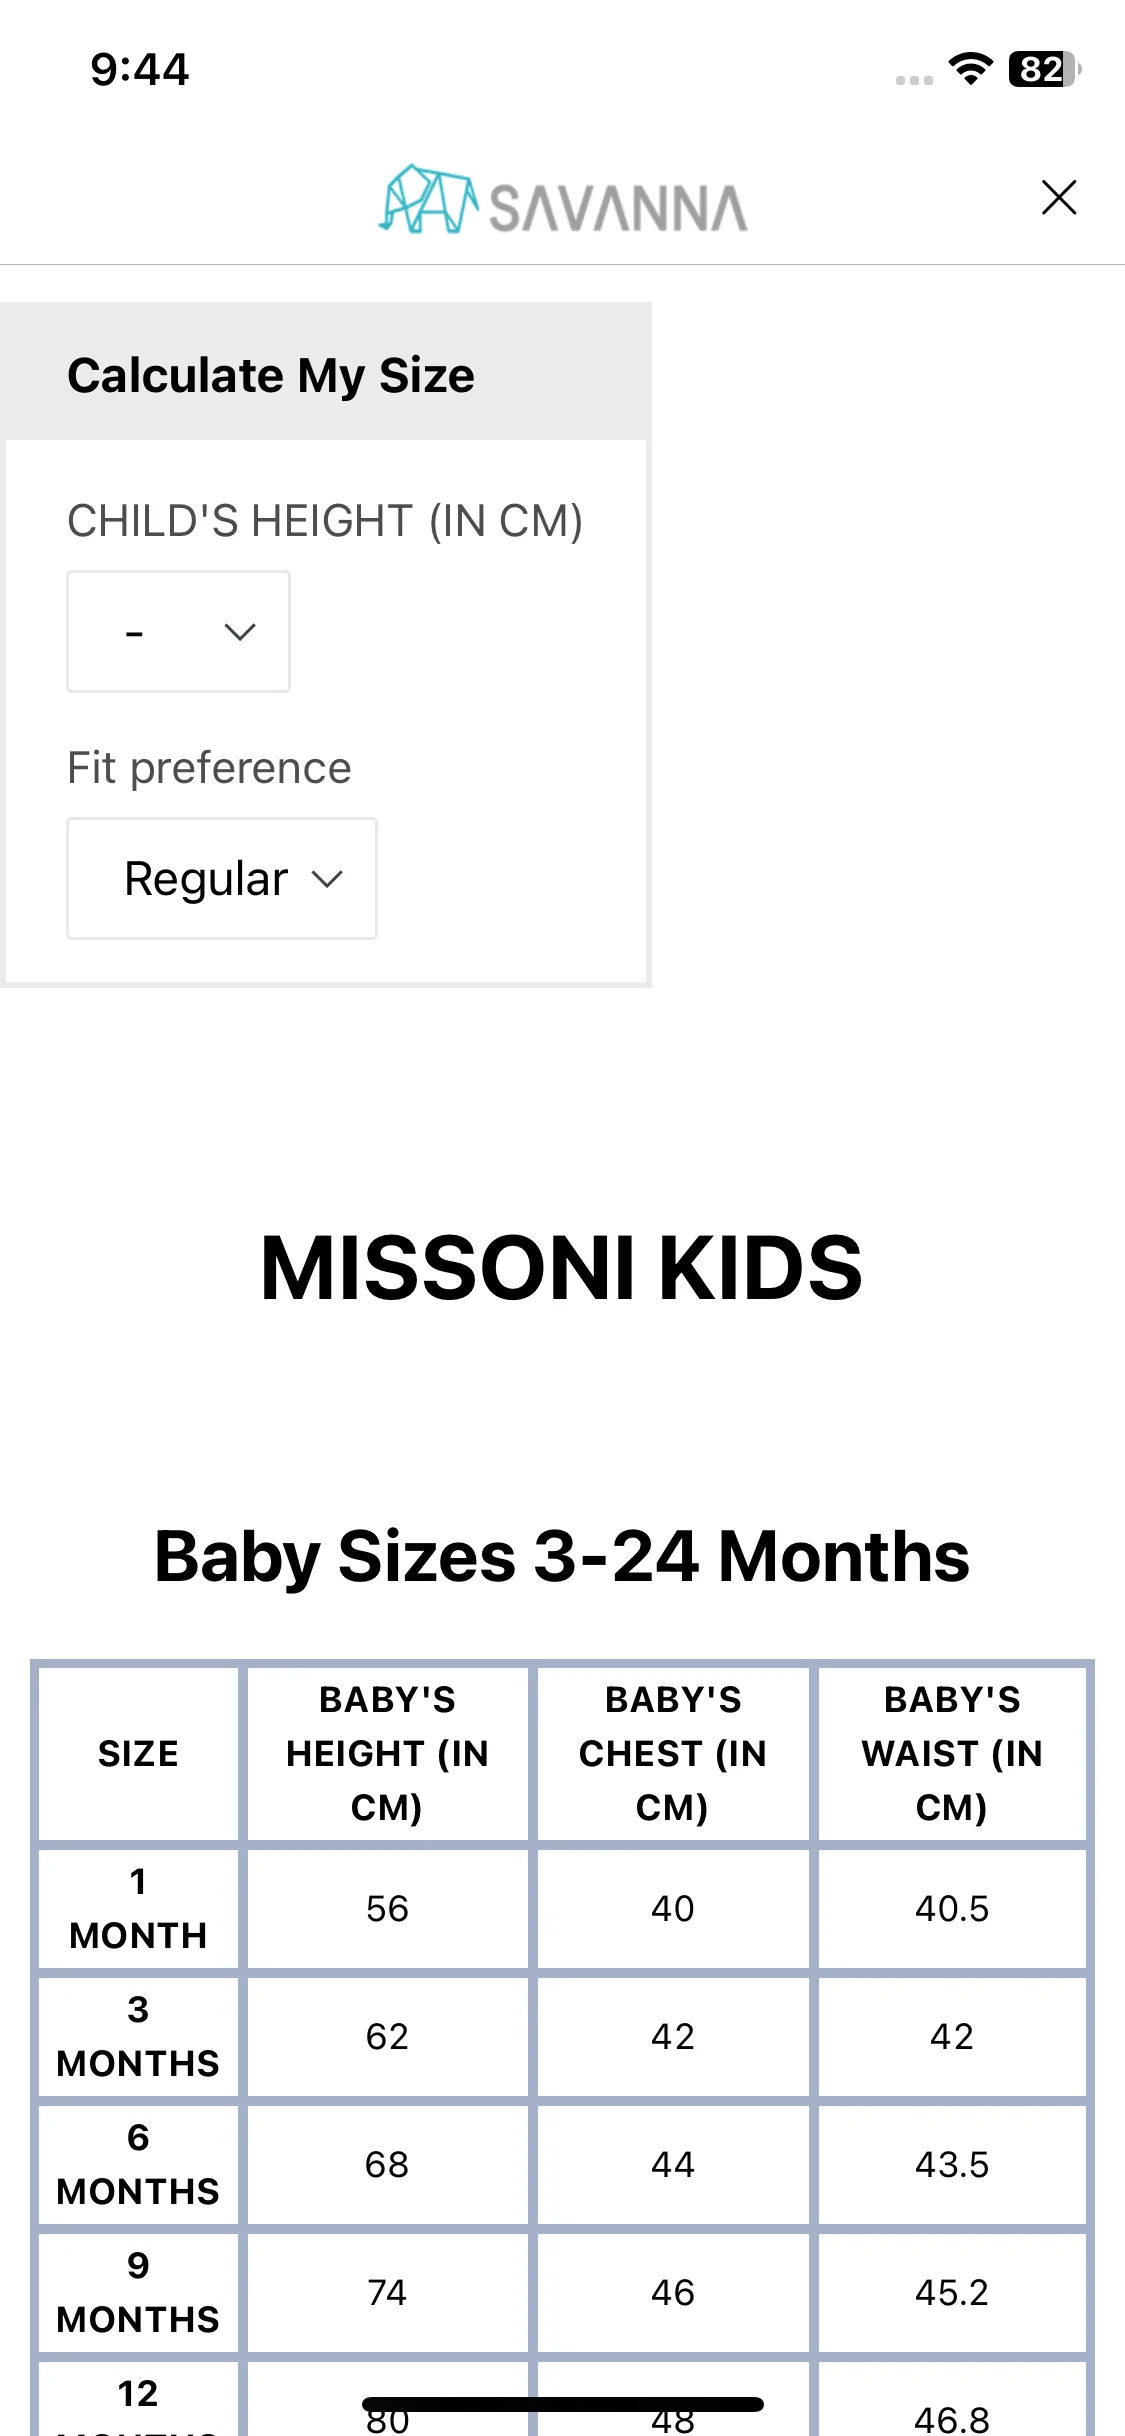Select the Baby Sizes 3-24 Months heading
The image size is (1125, 2436).
click(x=562, y=1557)
